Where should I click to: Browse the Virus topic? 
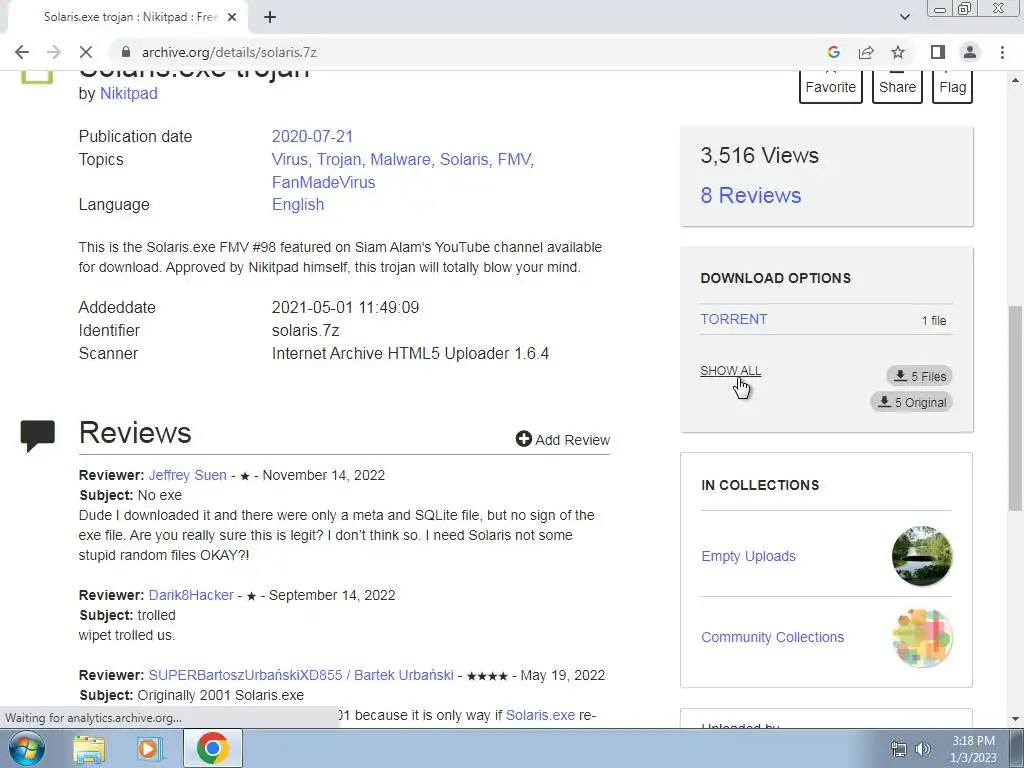point(289,159)
